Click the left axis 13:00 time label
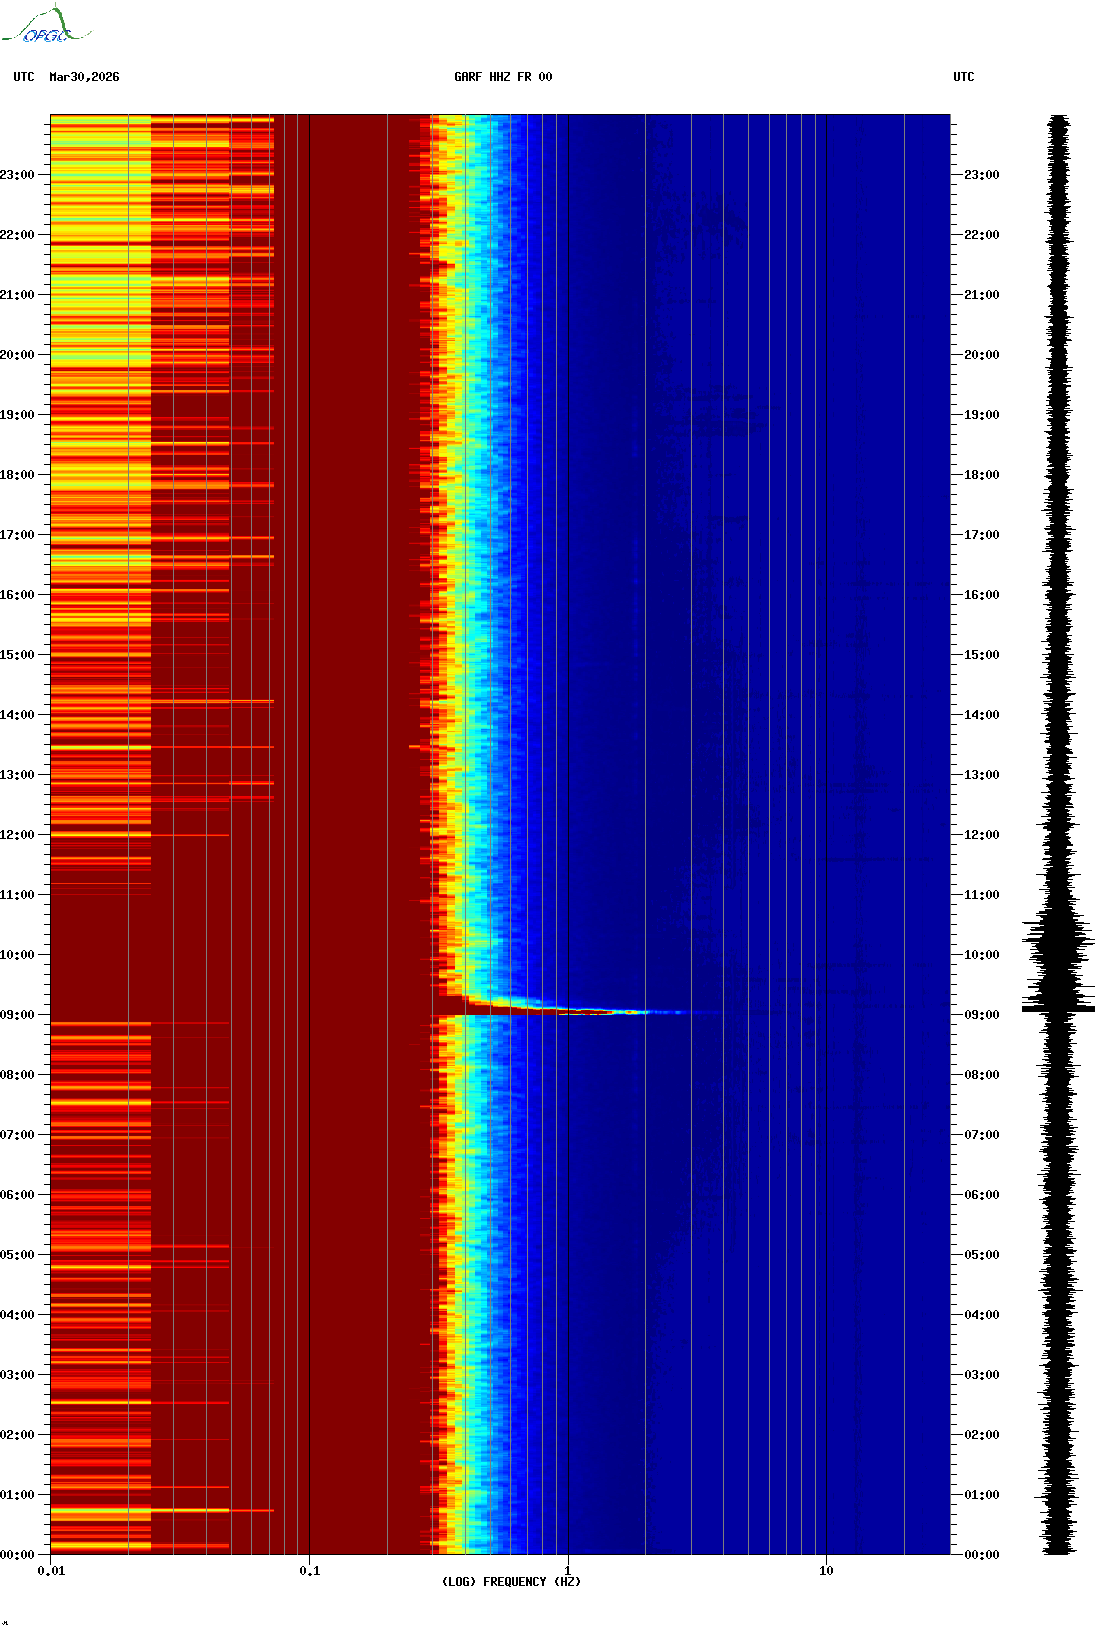Screen dimensions: 1102x1634 17,775
